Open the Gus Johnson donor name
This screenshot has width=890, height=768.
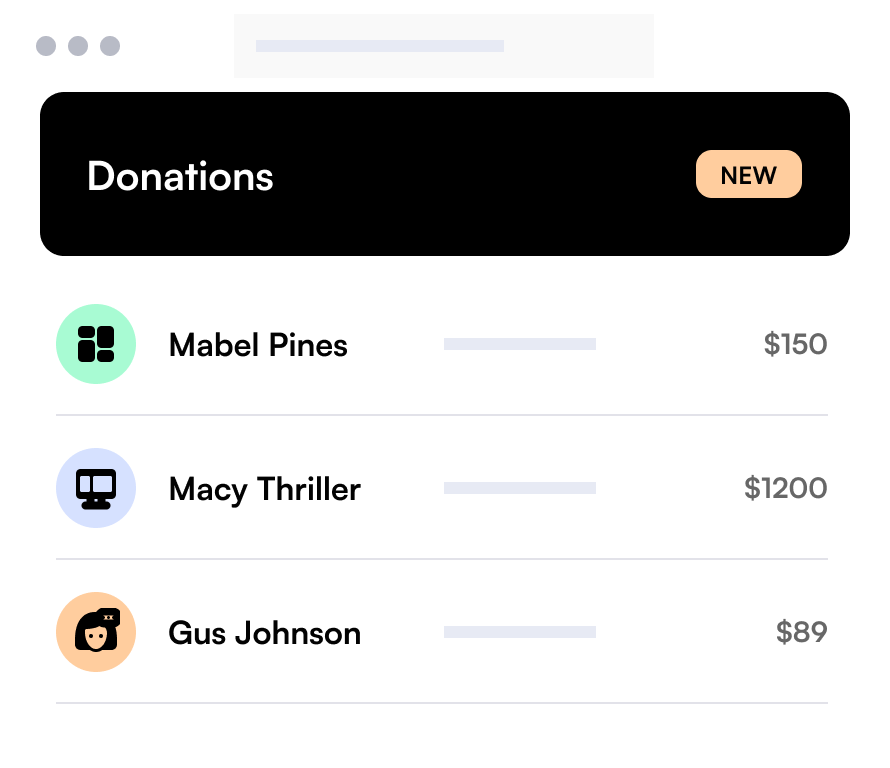(x=265, y=633)
